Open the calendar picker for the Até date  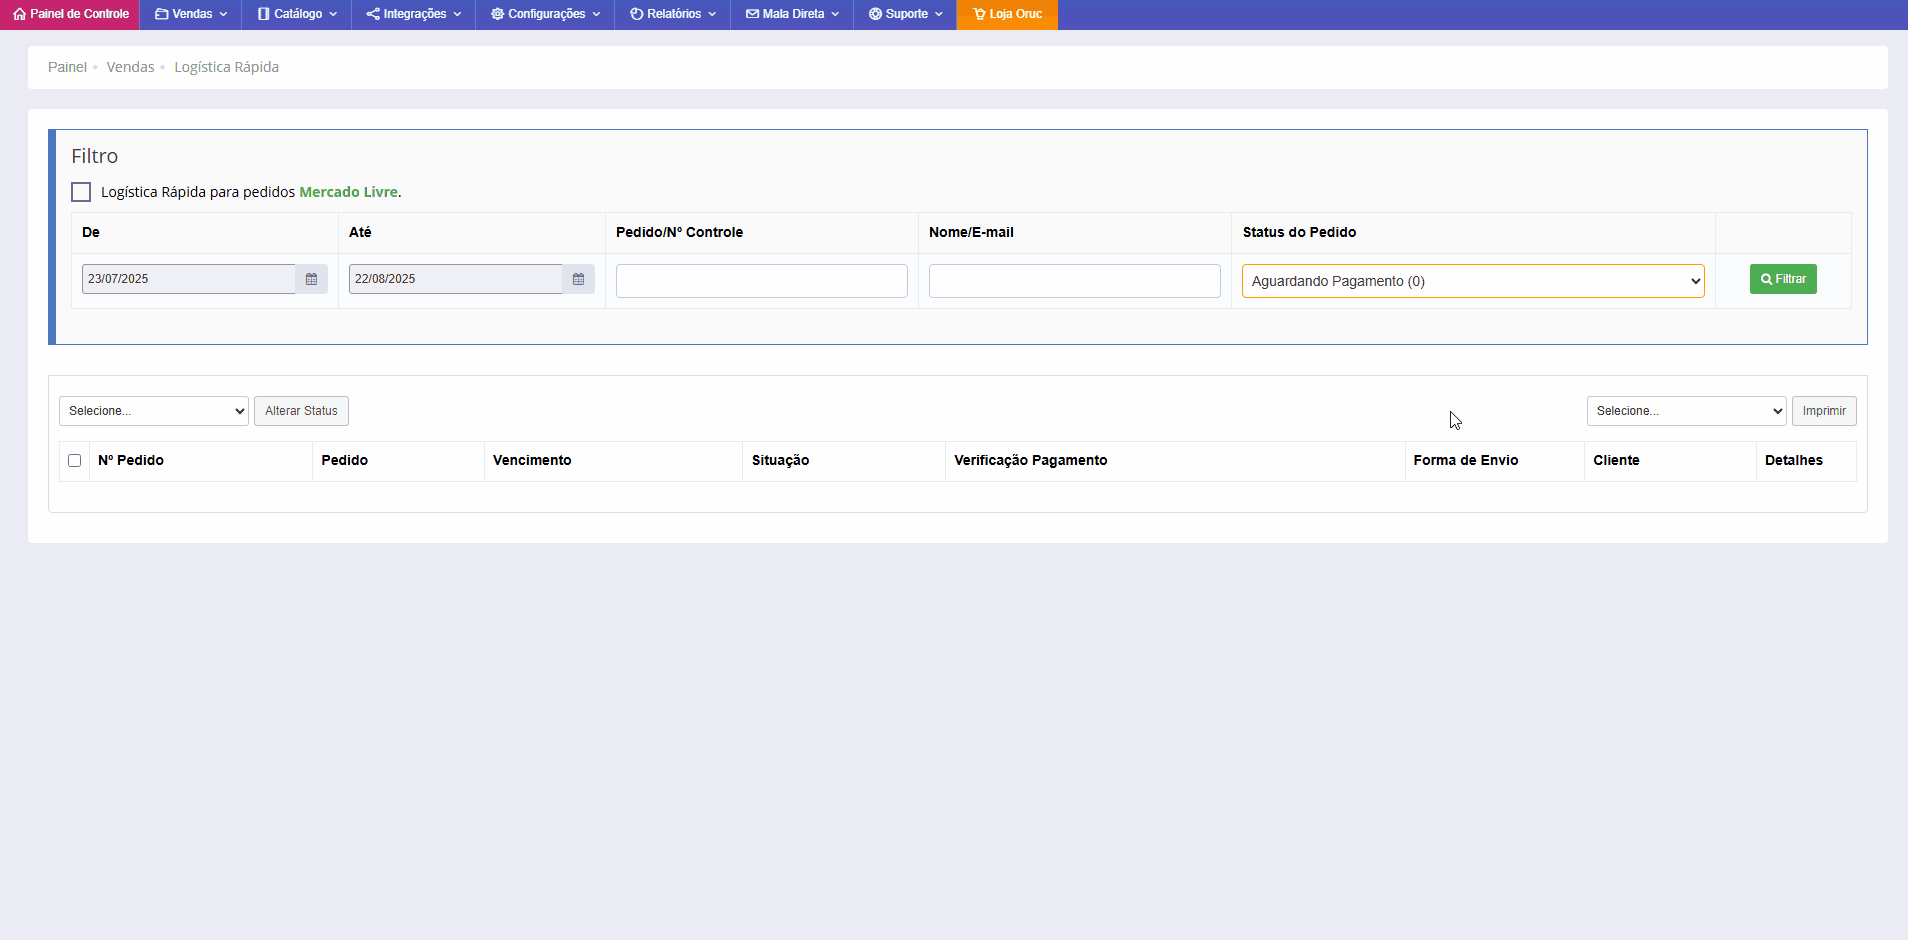pos(578,279)
